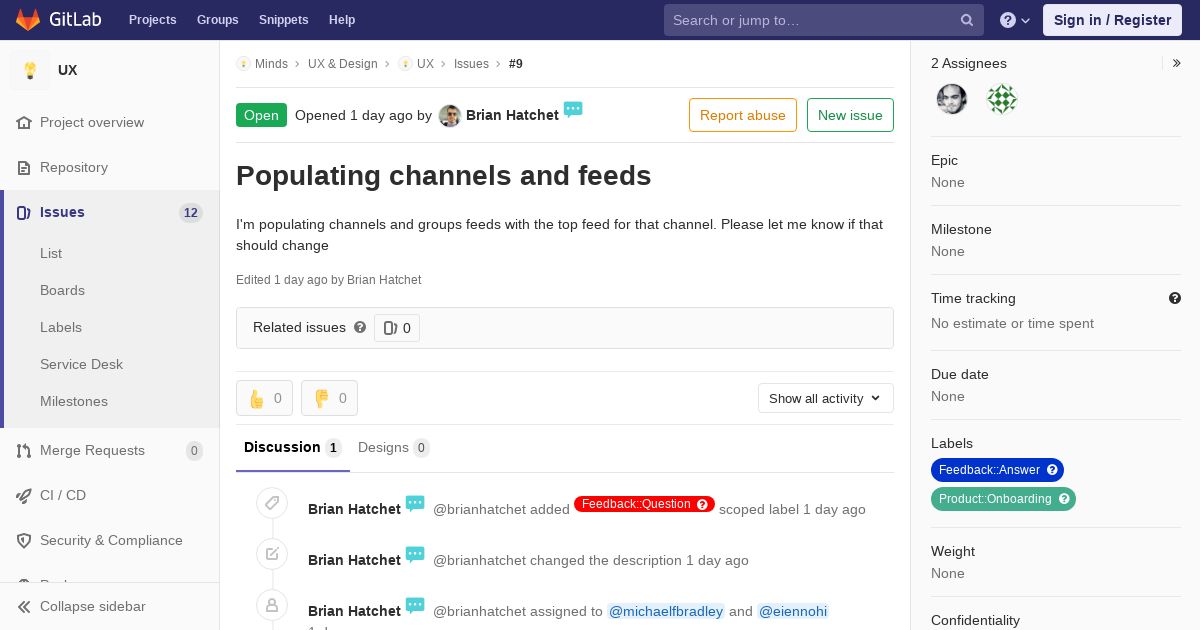Click the description edit icon in activity

(272, 553)
